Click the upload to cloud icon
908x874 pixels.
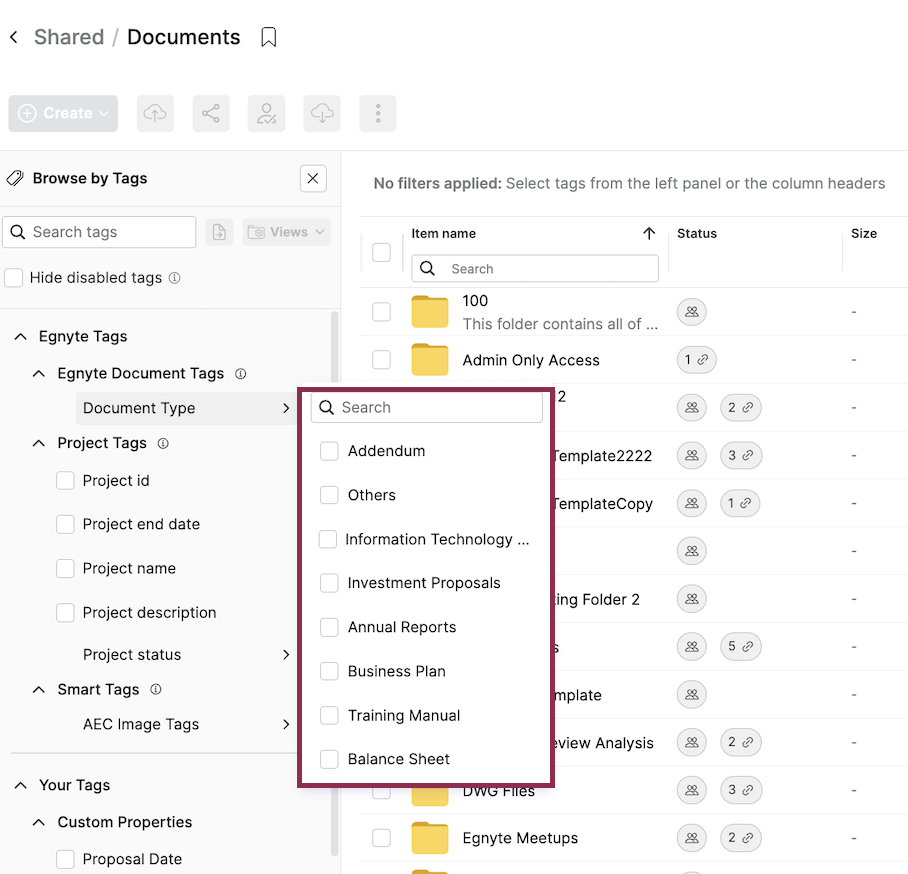coord(155,114)
